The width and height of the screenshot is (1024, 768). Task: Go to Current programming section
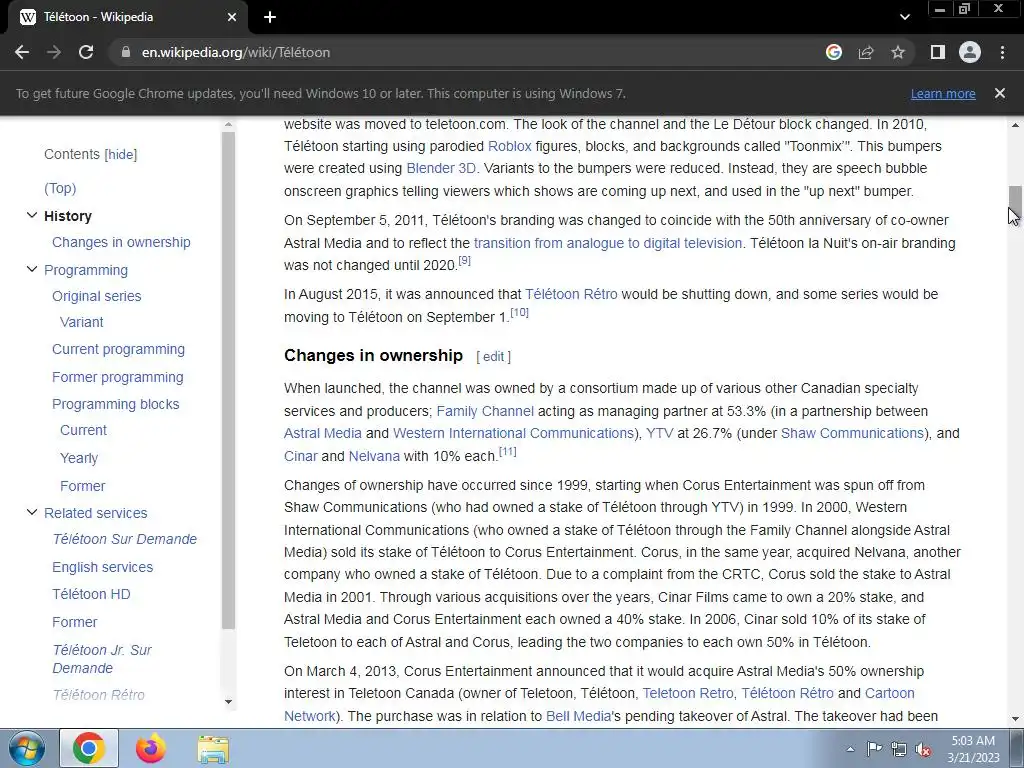point(119,349)
